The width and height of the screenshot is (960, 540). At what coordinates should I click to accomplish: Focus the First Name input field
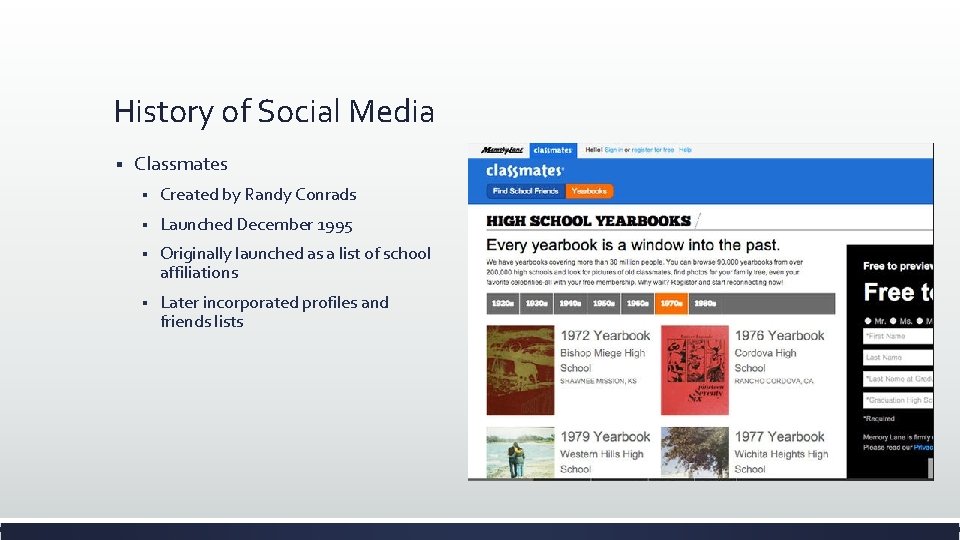[x=898, y=336]
